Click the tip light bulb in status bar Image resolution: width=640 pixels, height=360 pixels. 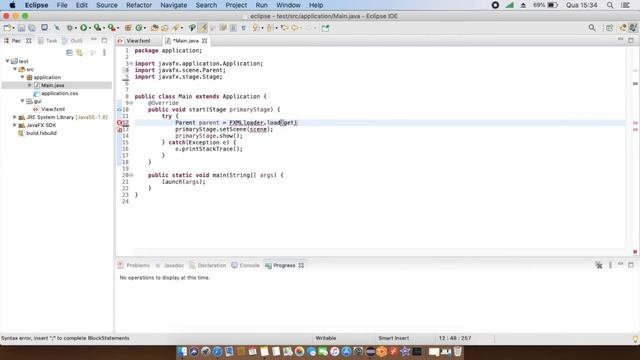click(x=635, y=338)
